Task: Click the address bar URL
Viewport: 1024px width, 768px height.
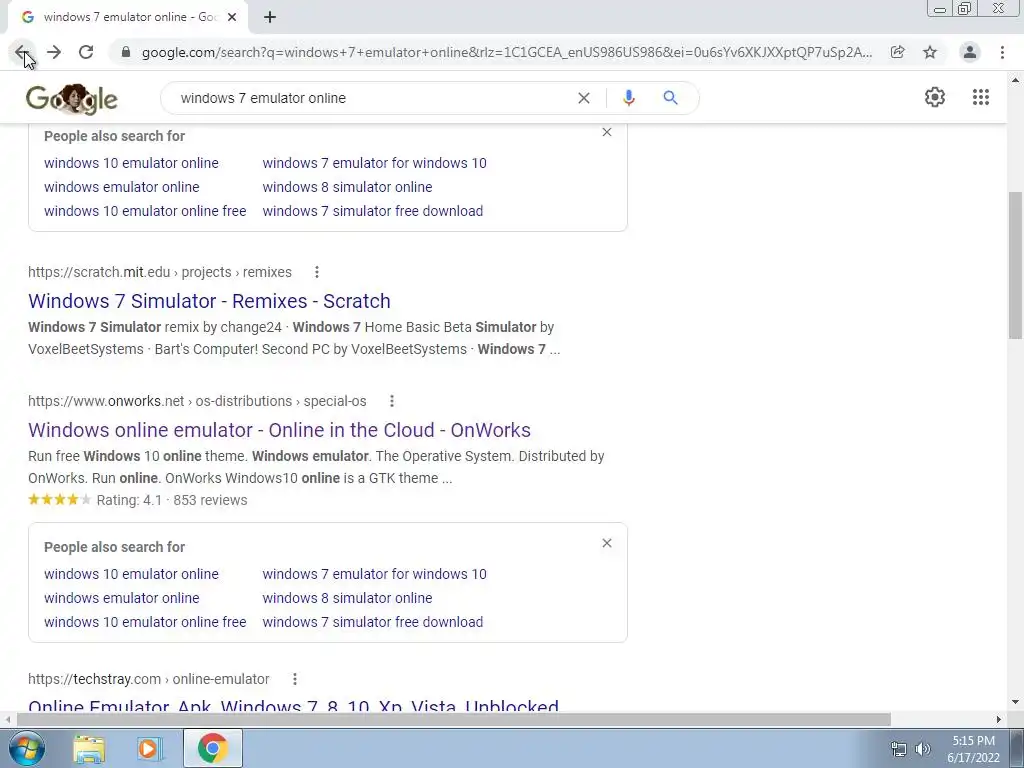Action: [507, 52]
